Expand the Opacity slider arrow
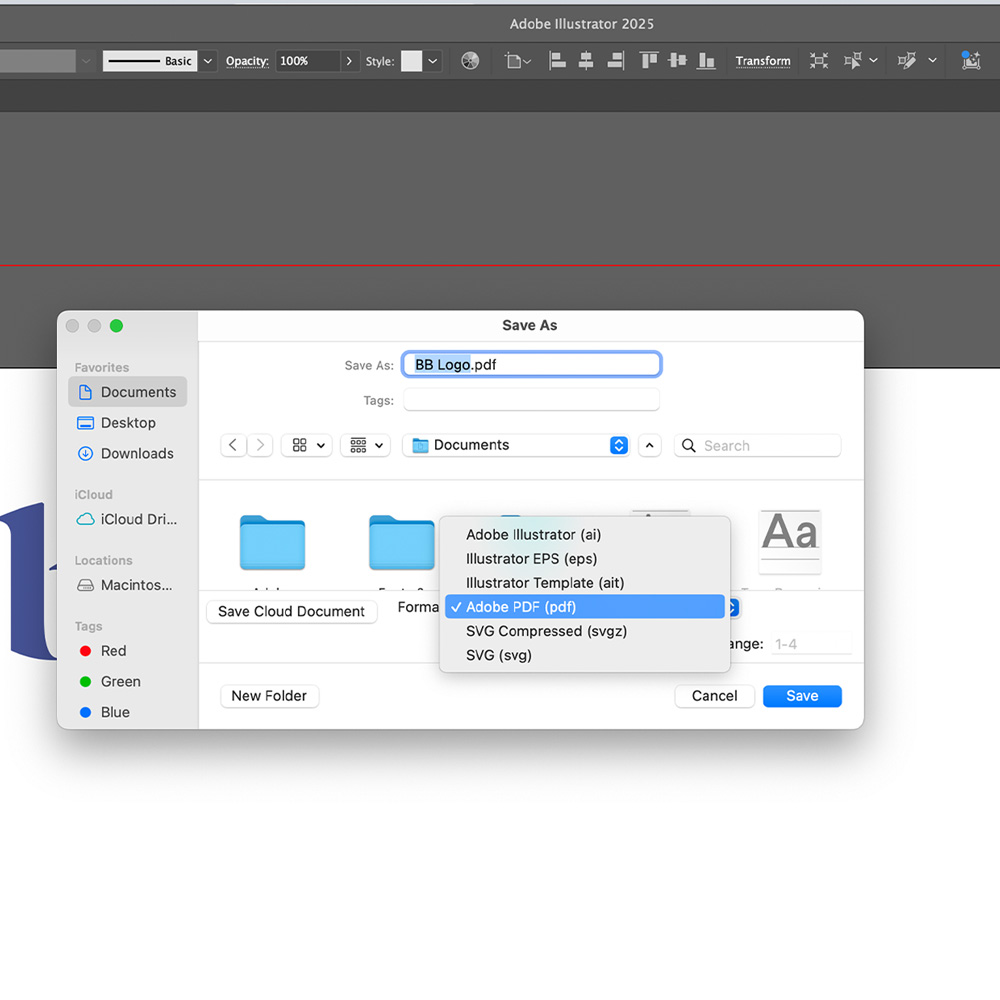The image size is (1000, 1000). (349, 61)
